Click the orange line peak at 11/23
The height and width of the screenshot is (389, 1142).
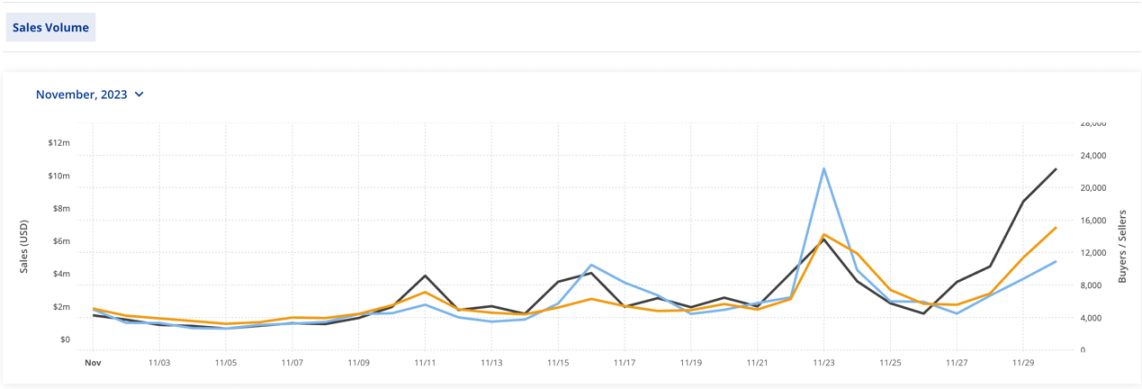click(824, 235)
